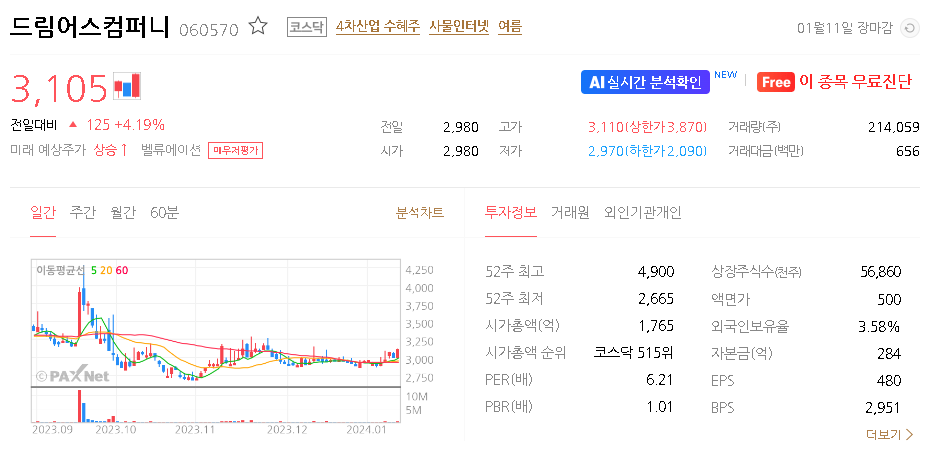The image size is (925, 450).
Task: Click PBR(배) value 1.01
Action: [x=660, y=407]
